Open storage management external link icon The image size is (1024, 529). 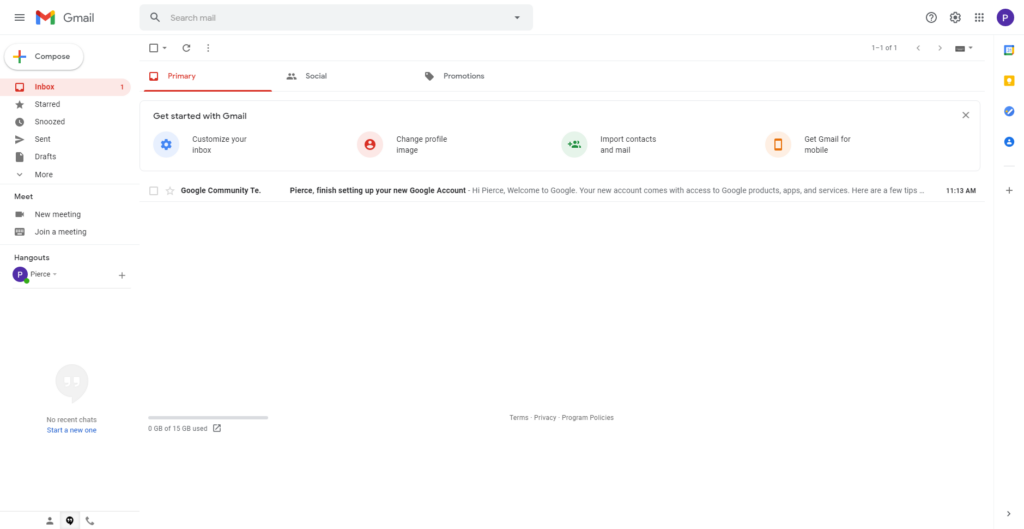(217, 428)
